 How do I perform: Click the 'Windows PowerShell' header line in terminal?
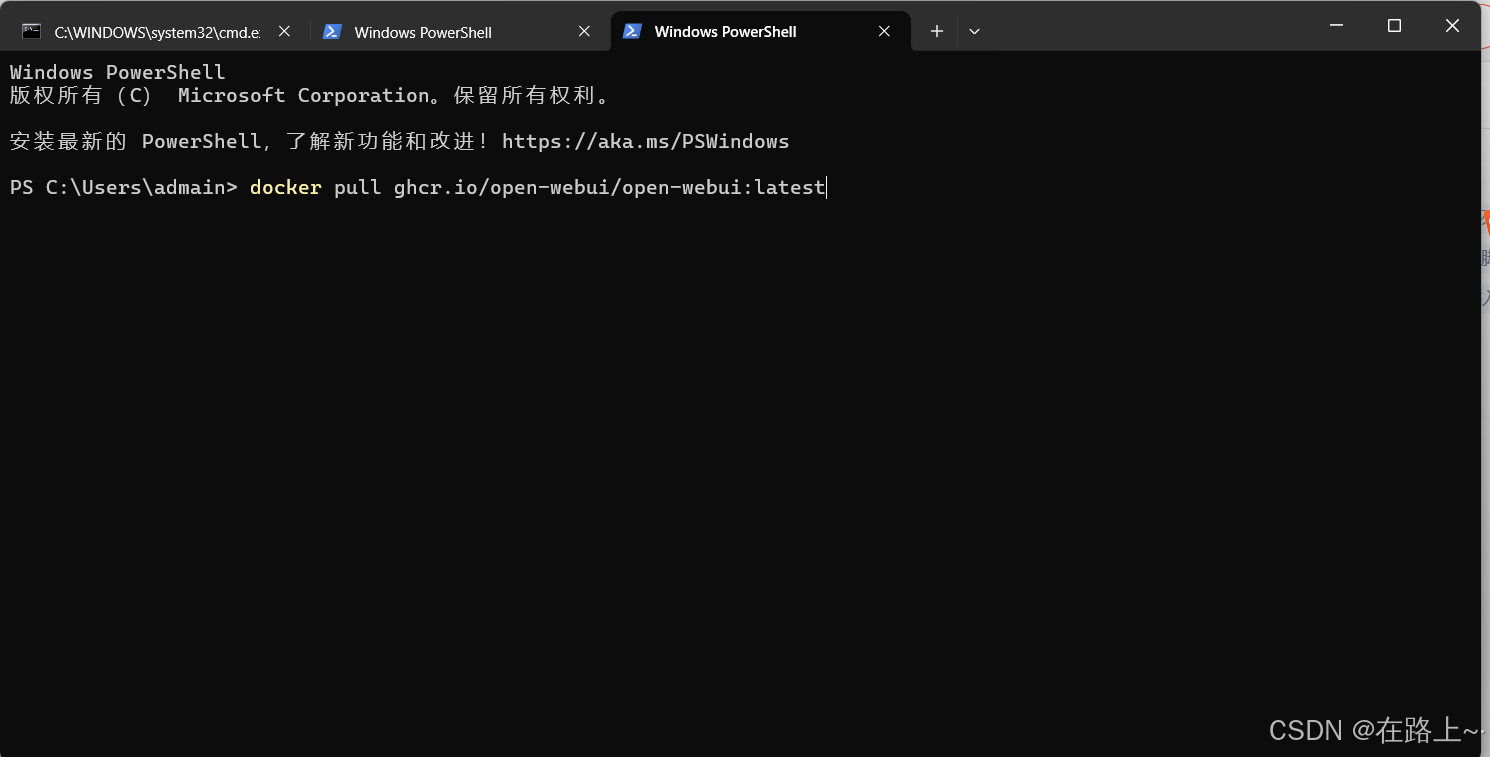coord(118,72)
